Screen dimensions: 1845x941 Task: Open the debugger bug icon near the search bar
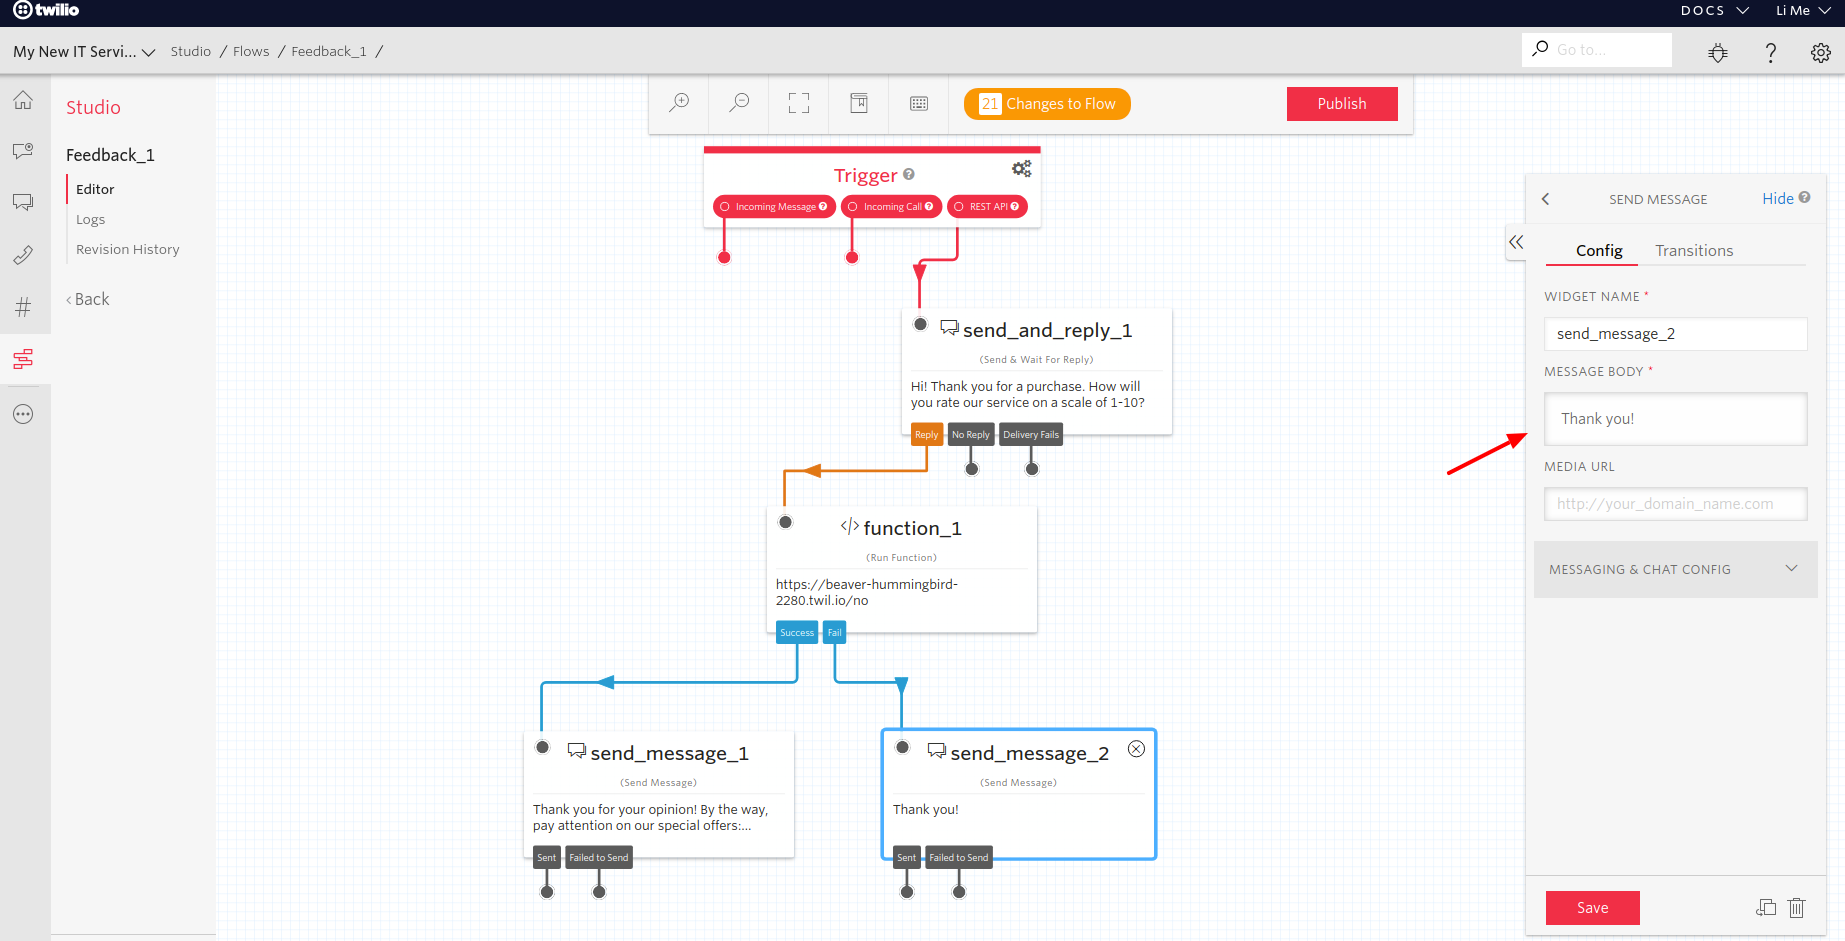1718,52
